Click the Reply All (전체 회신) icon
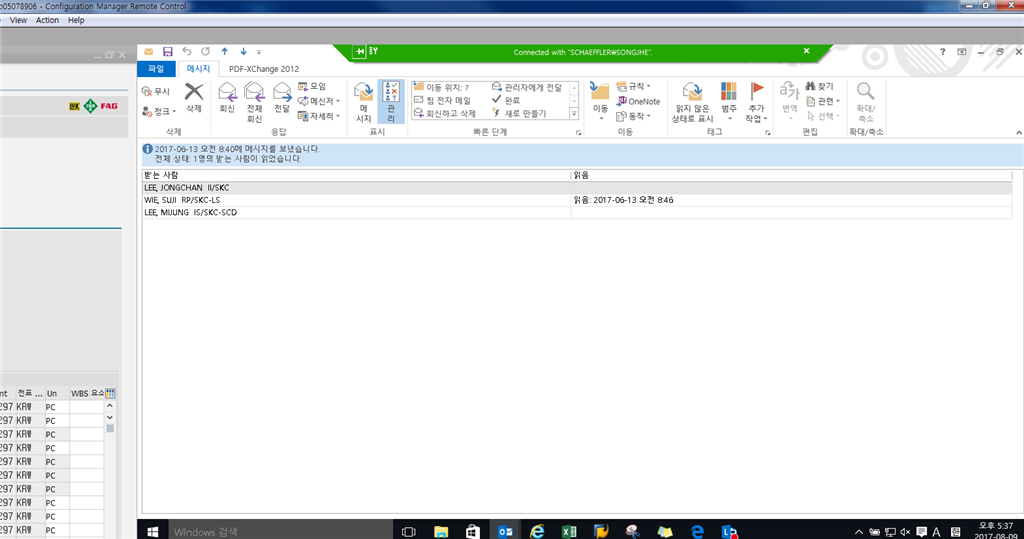 254,91
